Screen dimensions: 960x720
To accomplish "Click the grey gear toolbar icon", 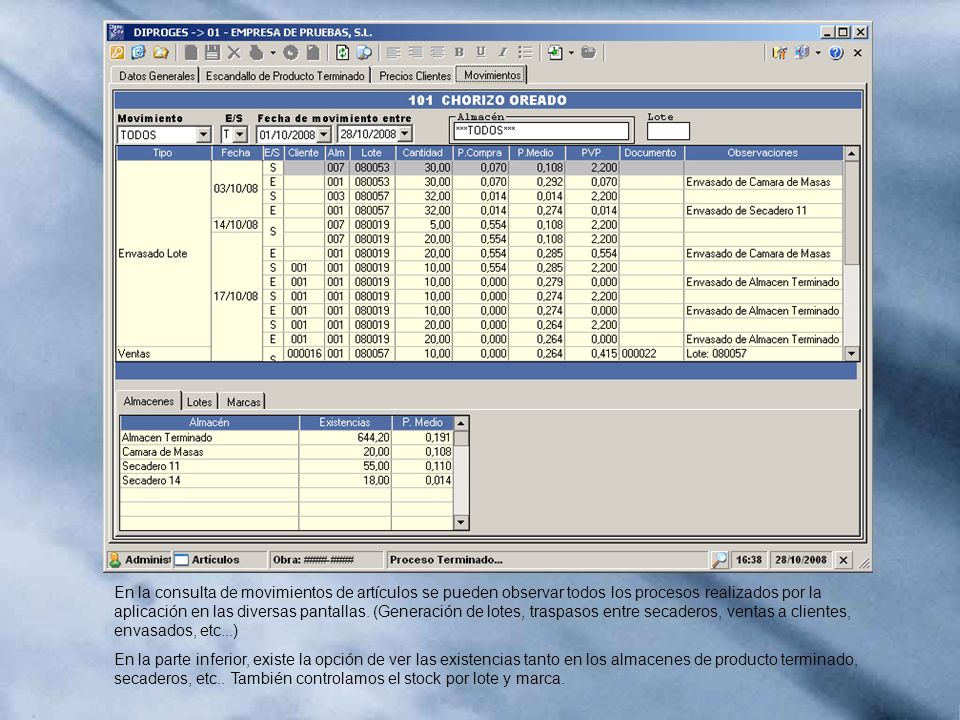I will tap(291, 53).
